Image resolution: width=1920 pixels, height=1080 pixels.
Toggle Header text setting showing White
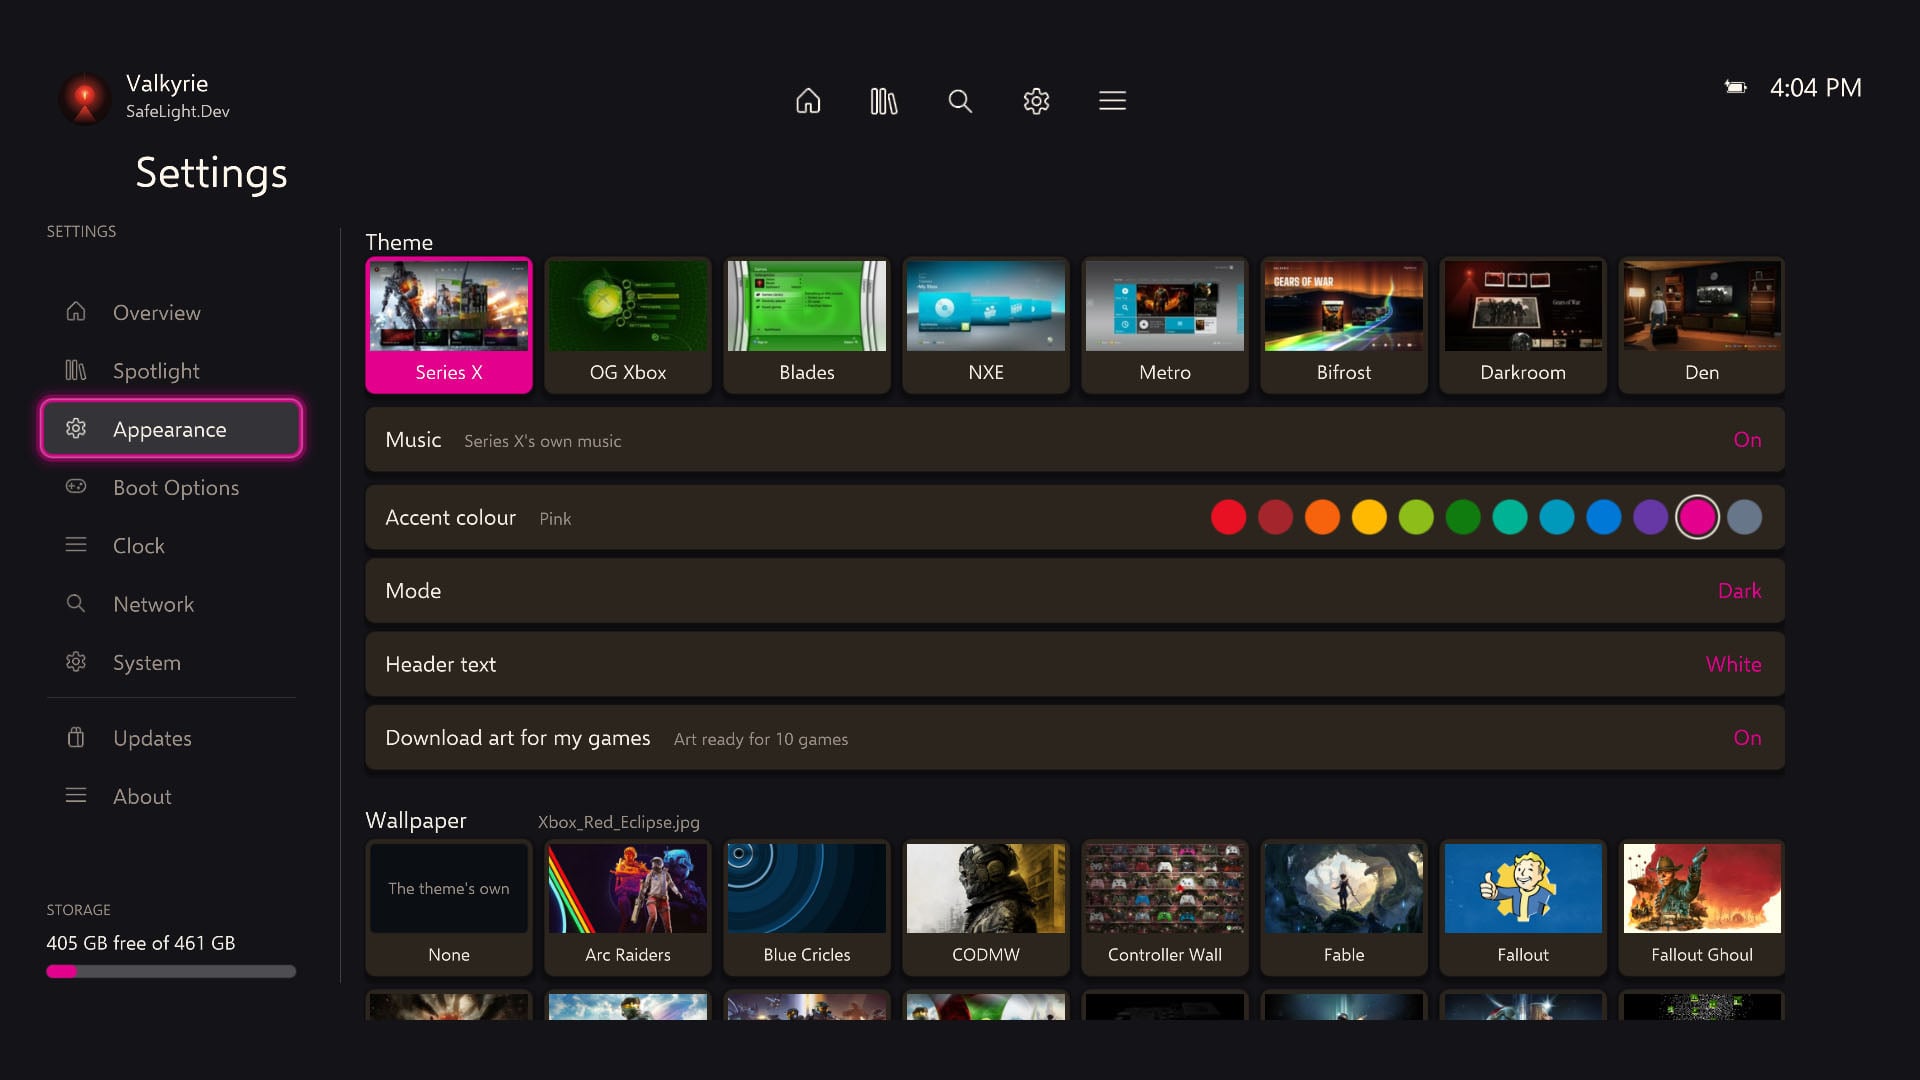[x=1075, y=664]
